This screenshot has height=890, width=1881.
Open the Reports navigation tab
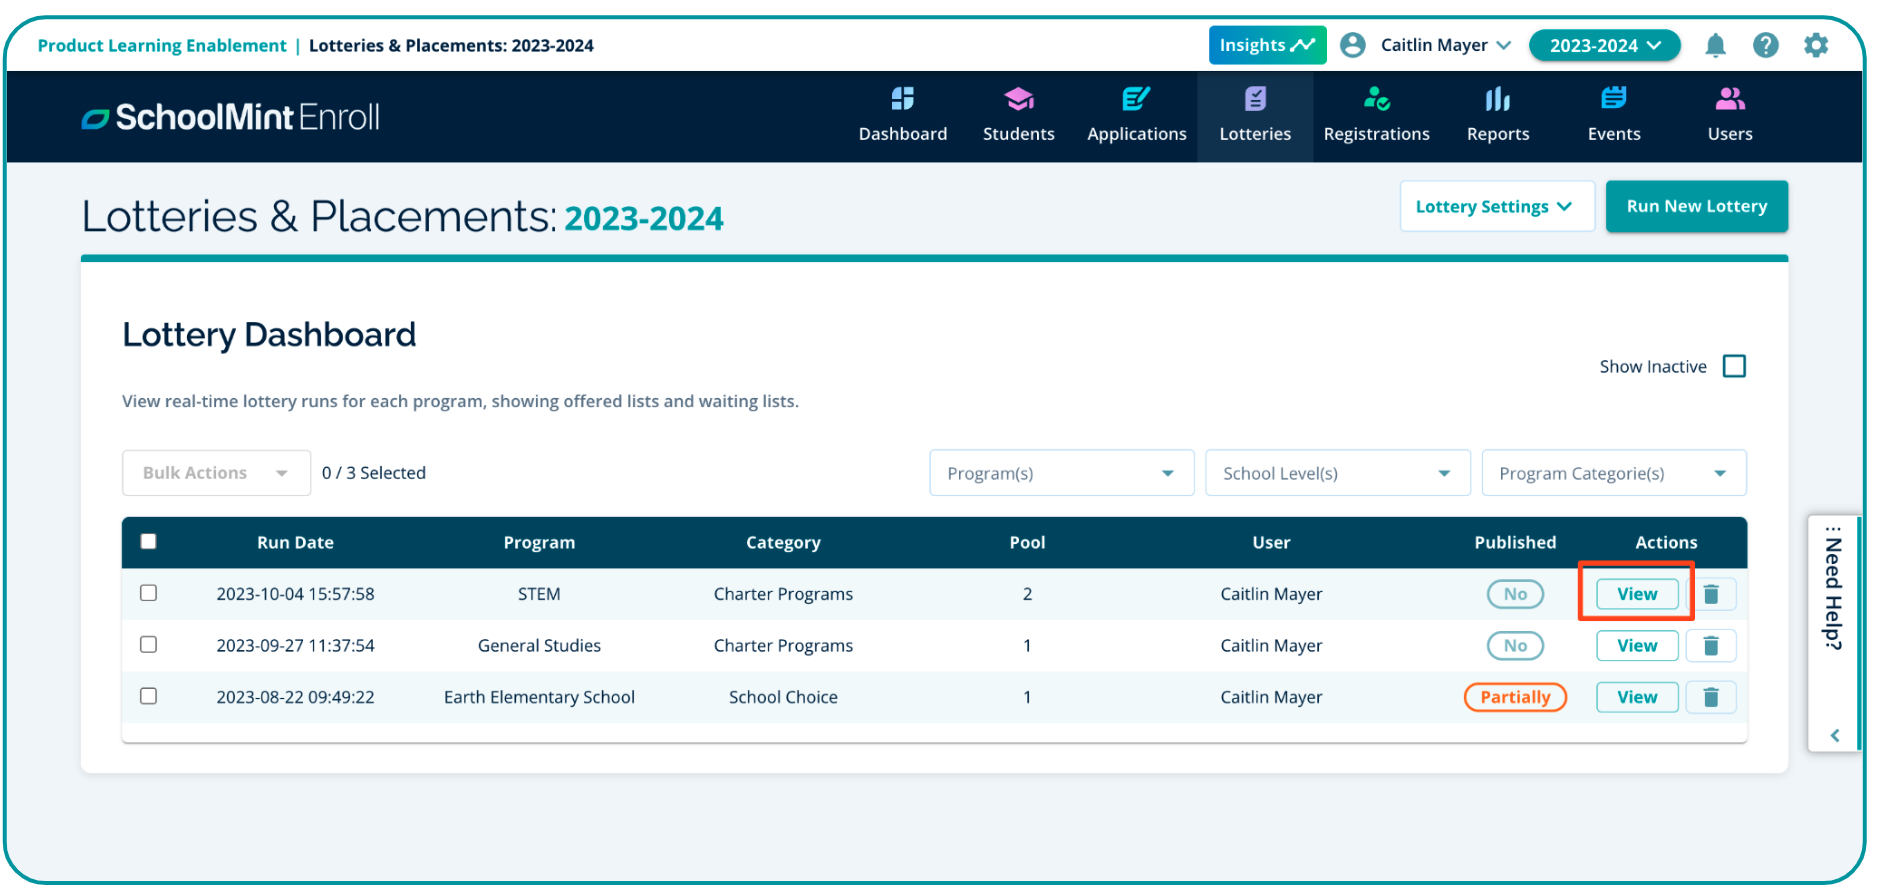coord(1497,116)
